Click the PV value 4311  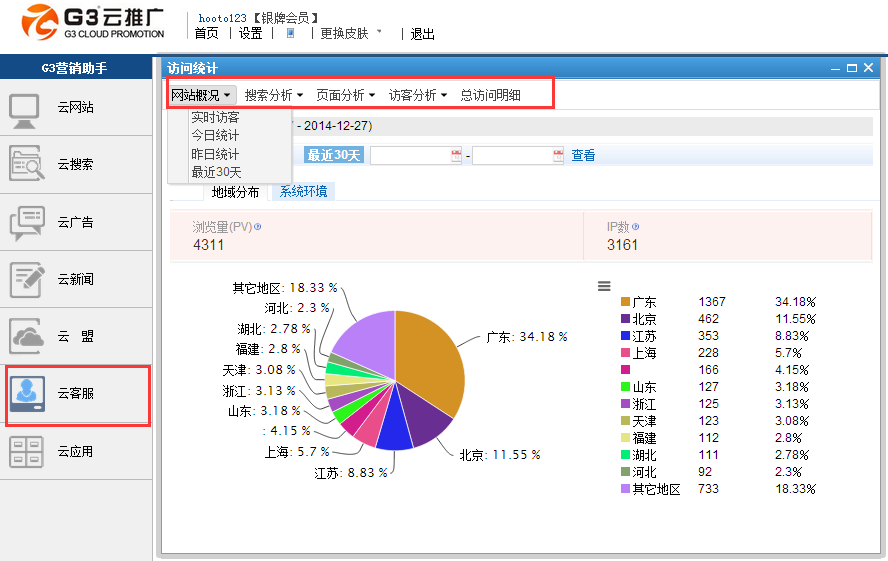click(208, 245)
